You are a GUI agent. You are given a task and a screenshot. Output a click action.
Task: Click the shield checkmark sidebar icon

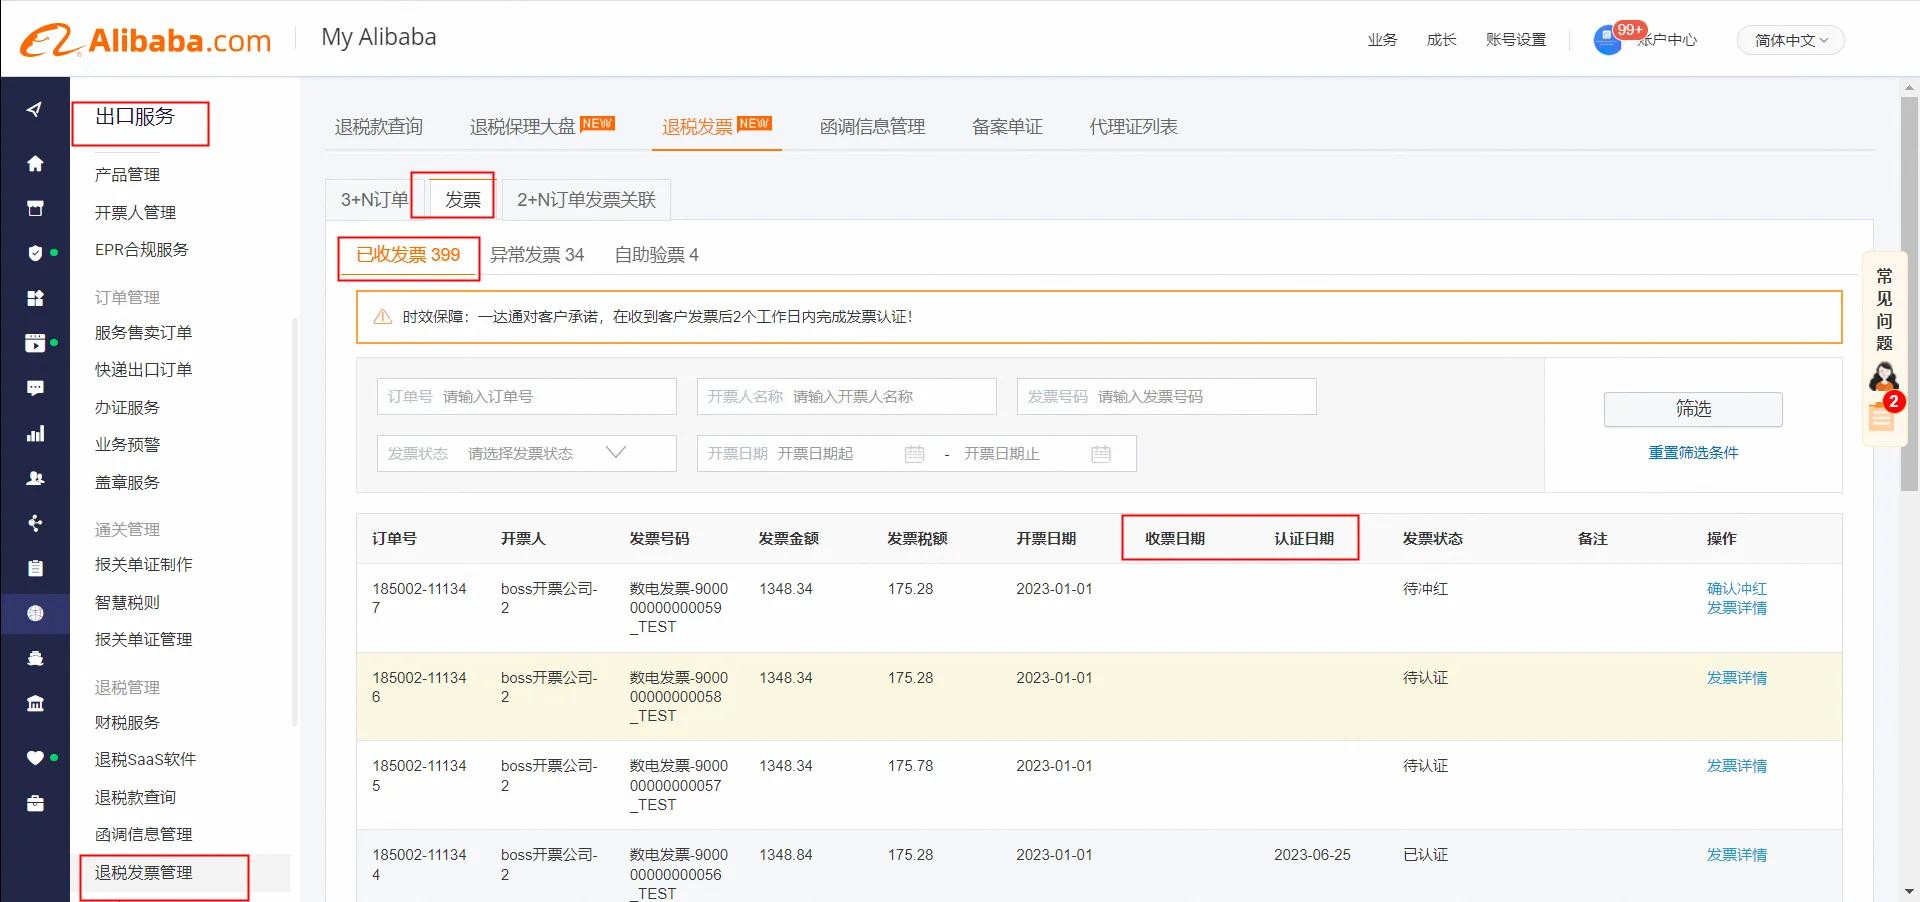click(x=35, y=253)
